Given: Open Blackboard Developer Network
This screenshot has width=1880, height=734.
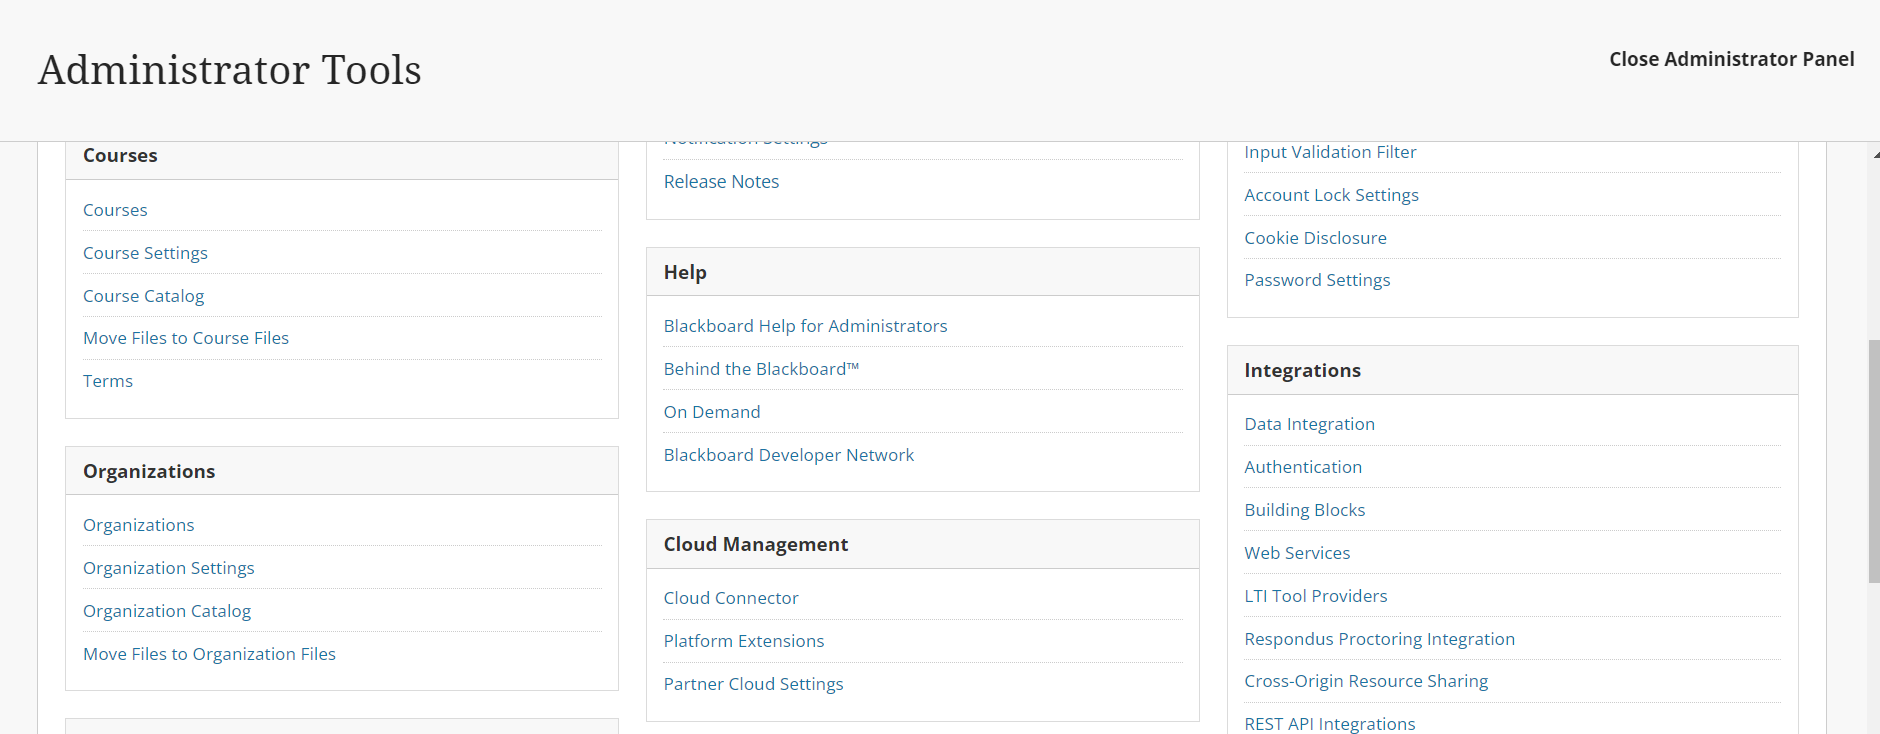Looking at the screenshot, I should pos(788,455).
